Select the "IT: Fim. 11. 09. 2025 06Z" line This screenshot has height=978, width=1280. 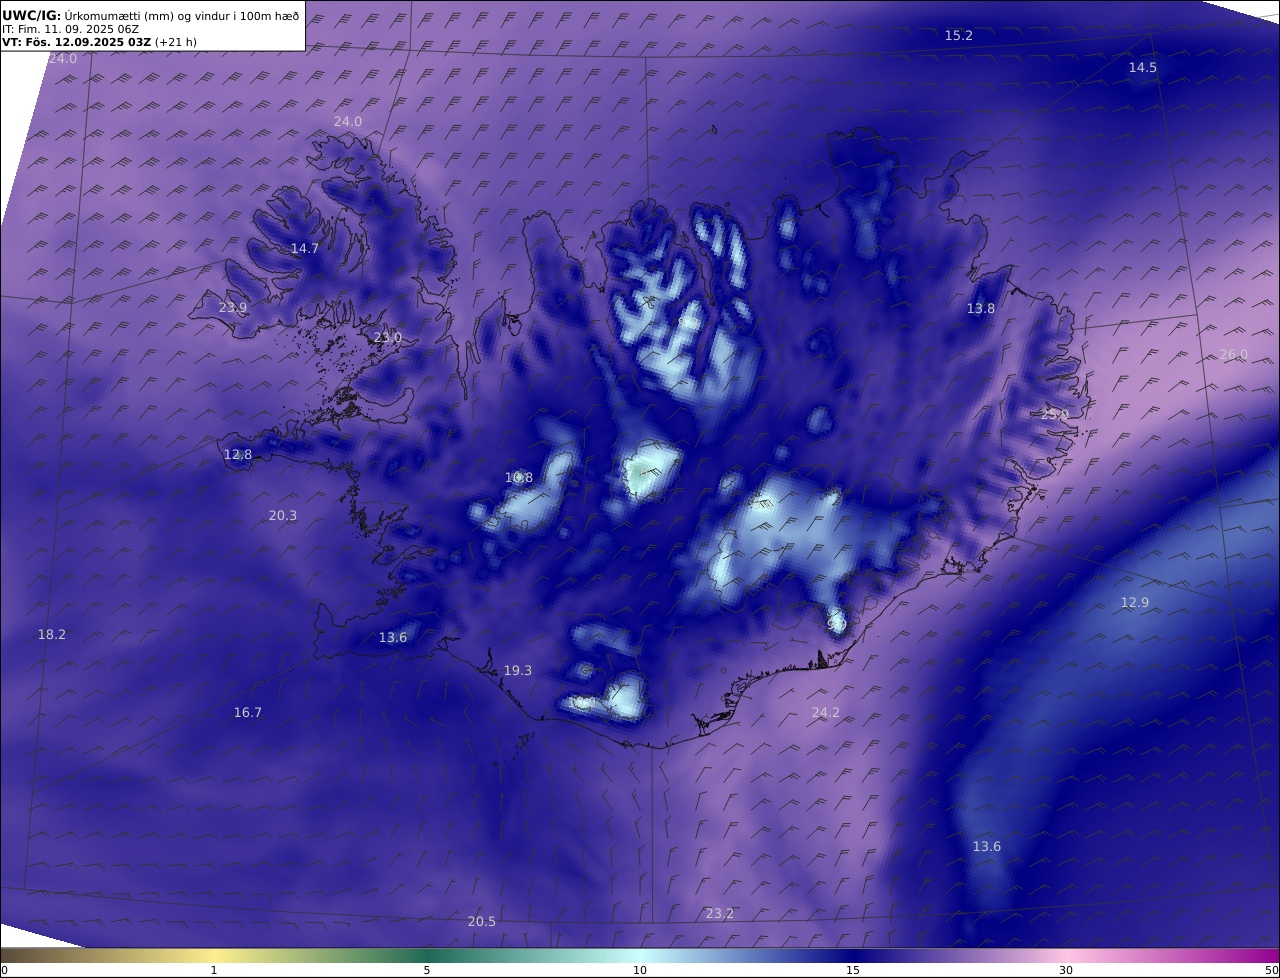click(70, 29)
